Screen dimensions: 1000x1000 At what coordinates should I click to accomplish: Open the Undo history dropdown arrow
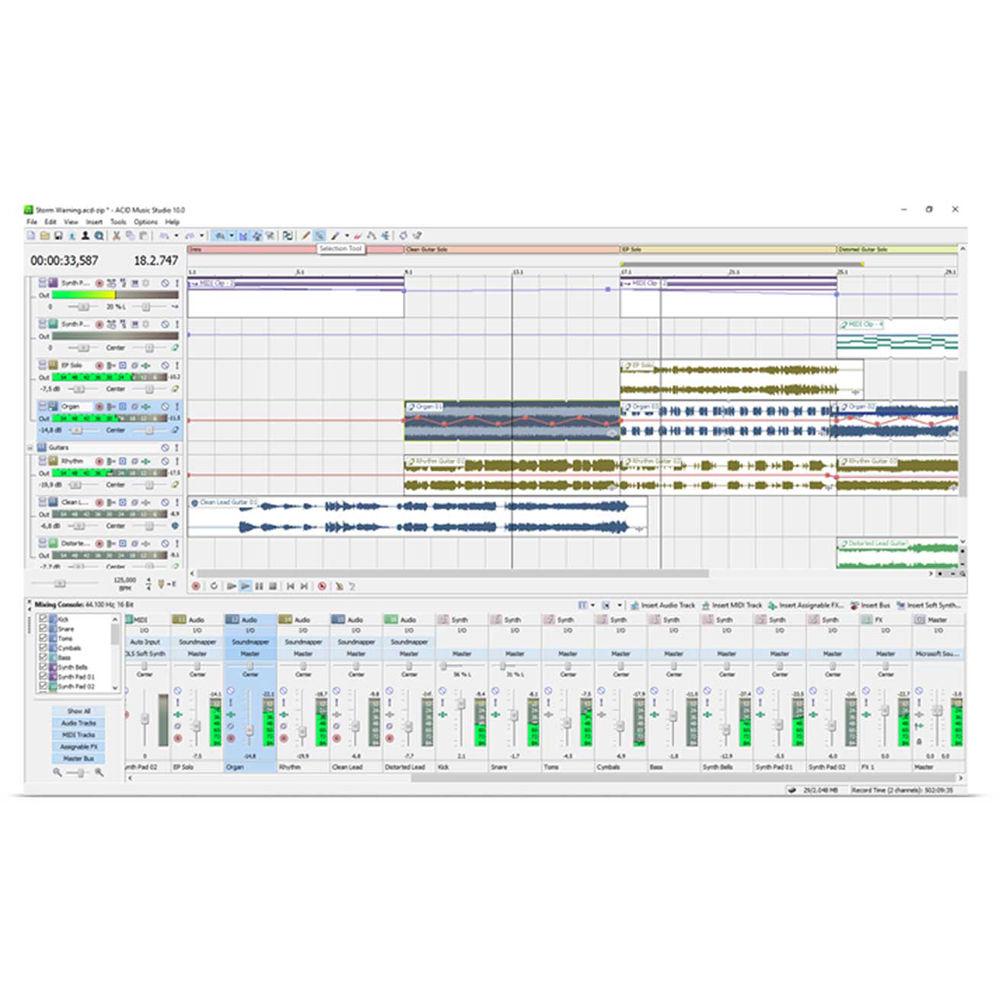(x=178, y=236)
